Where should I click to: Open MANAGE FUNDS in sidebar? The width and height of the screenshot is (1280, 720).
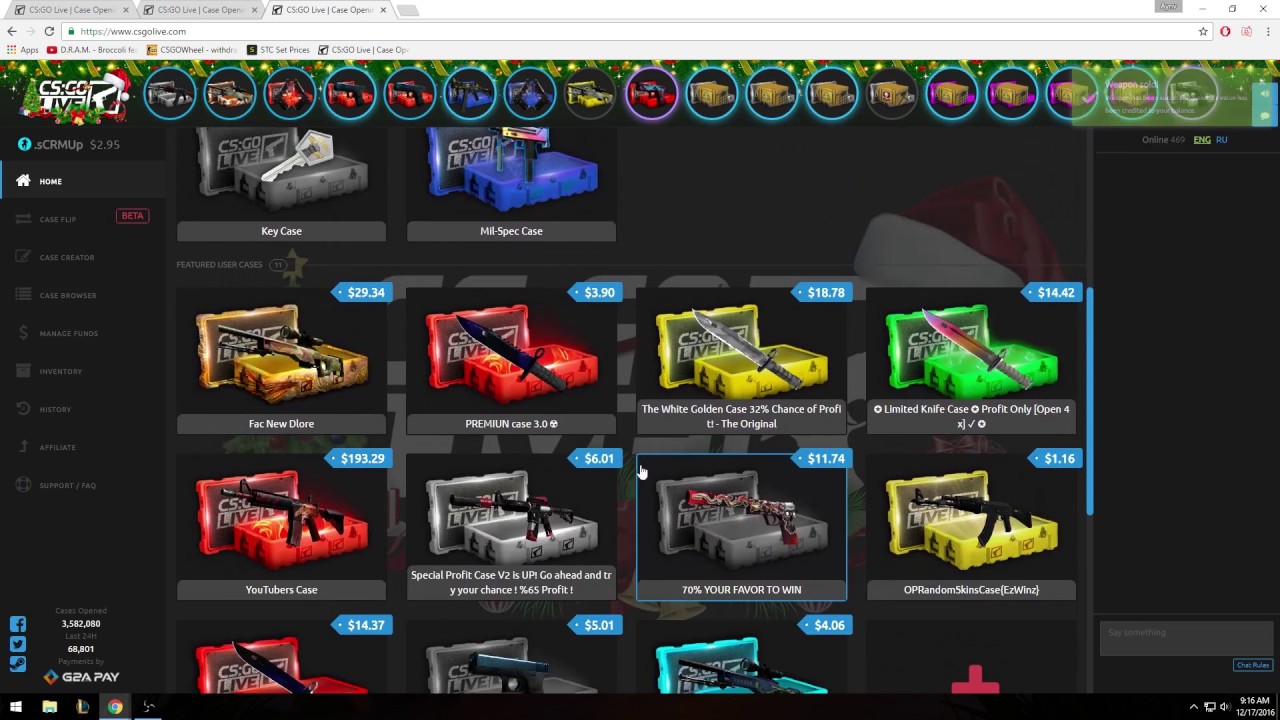[82, 333]
